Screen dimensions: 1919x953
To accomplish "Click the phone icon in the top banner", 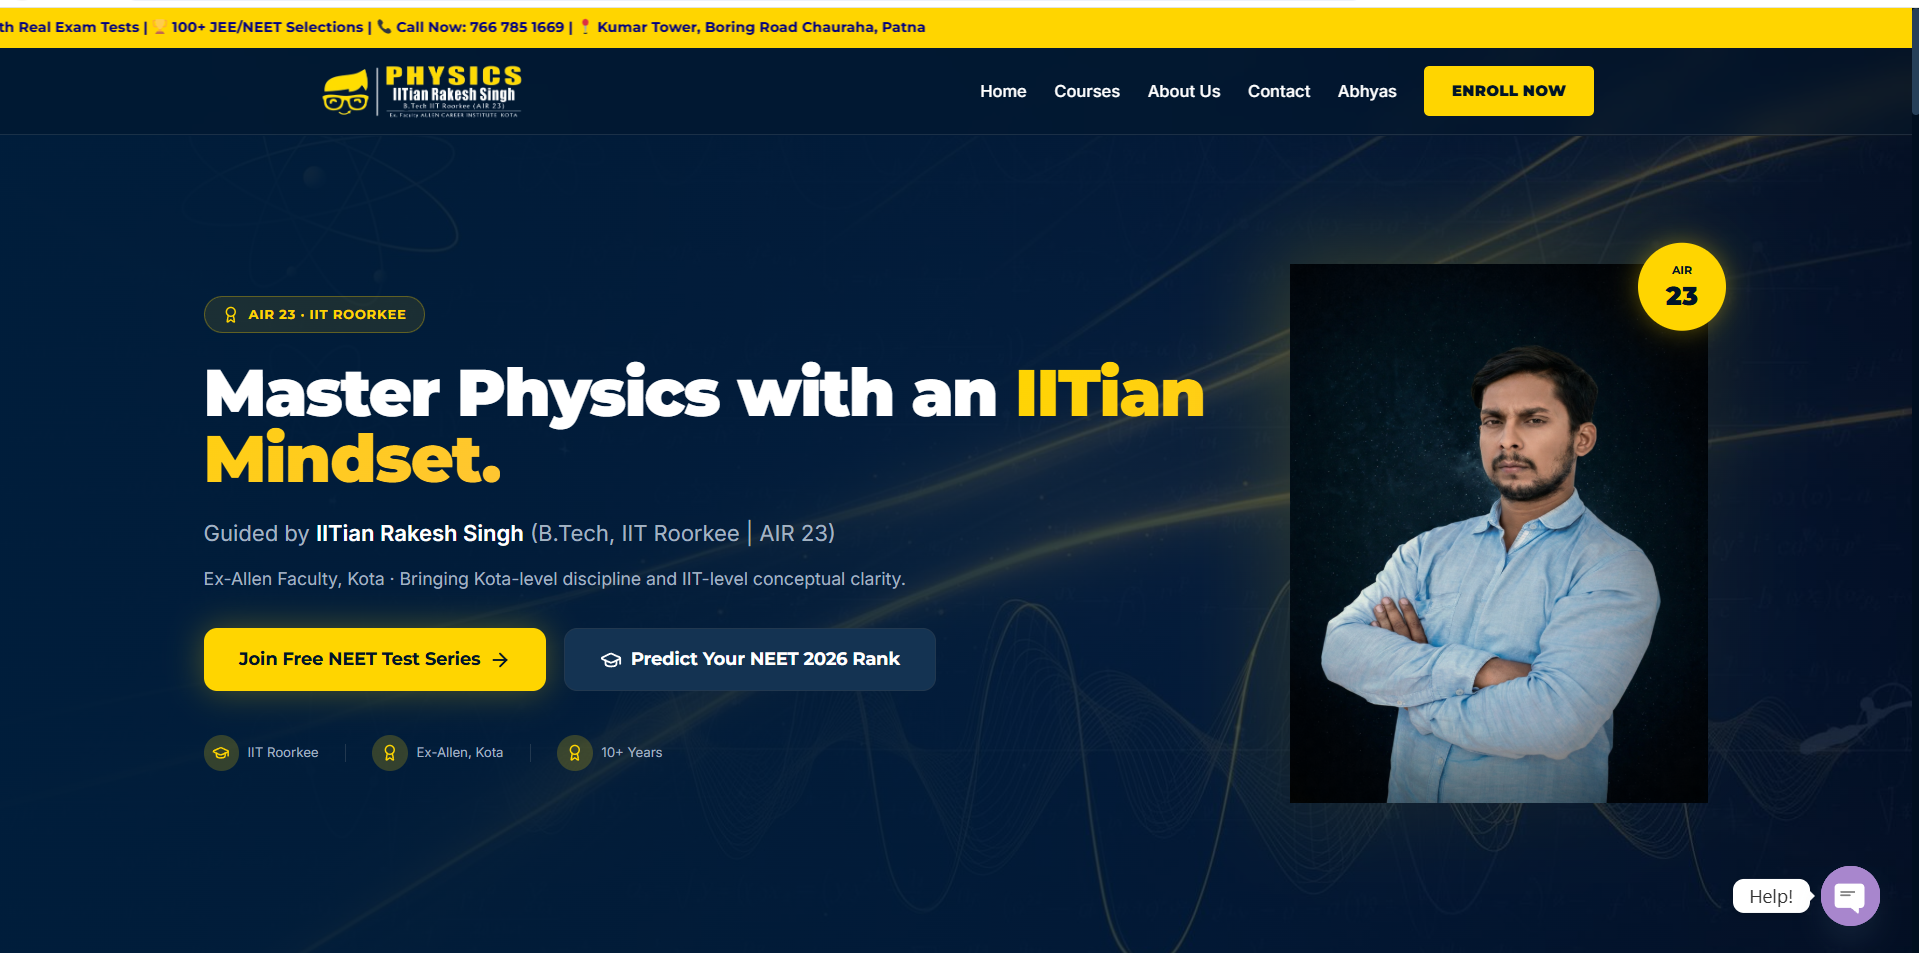I will pyautogui.click(x=385, y=27).
